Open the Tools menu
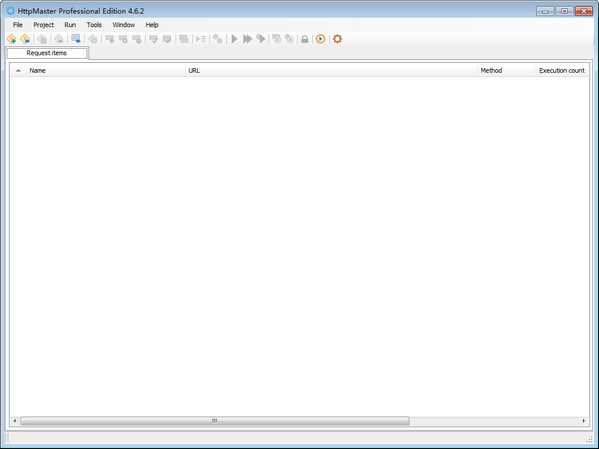This screenshot has height=449, width=599. (94, 25)
